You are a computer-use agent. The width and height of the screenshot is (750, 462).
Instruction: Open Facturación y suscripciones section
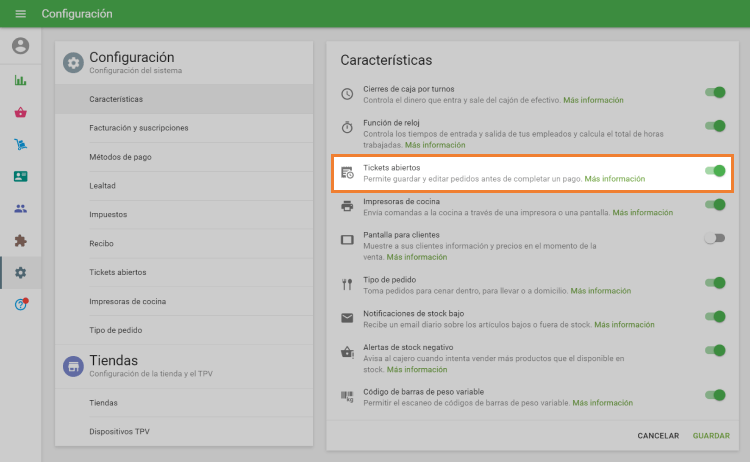[138, 128]
